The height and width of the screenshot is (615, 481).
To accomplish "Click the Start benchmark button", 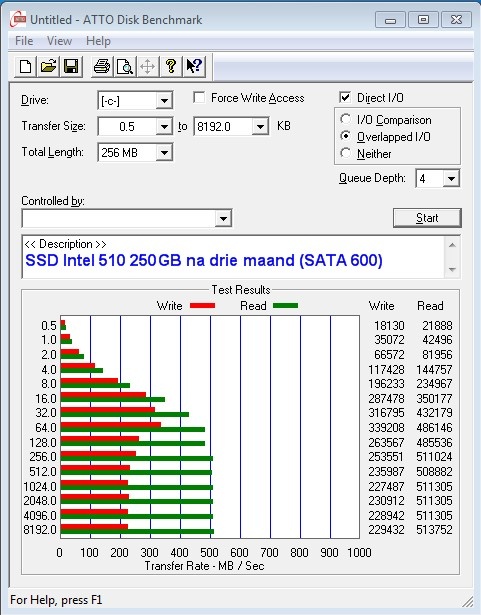I will click(427, 218).
